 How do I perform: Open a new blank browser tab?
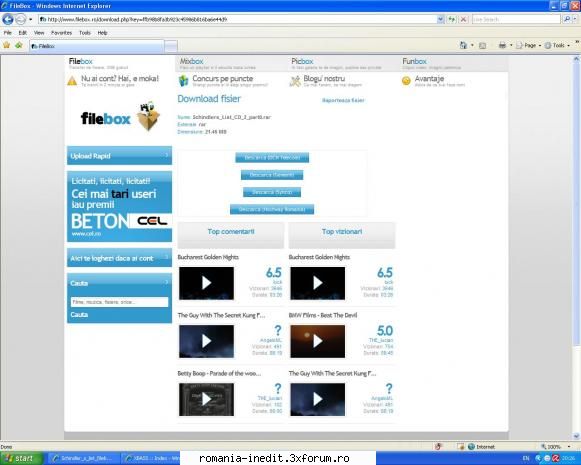point(171,46)
